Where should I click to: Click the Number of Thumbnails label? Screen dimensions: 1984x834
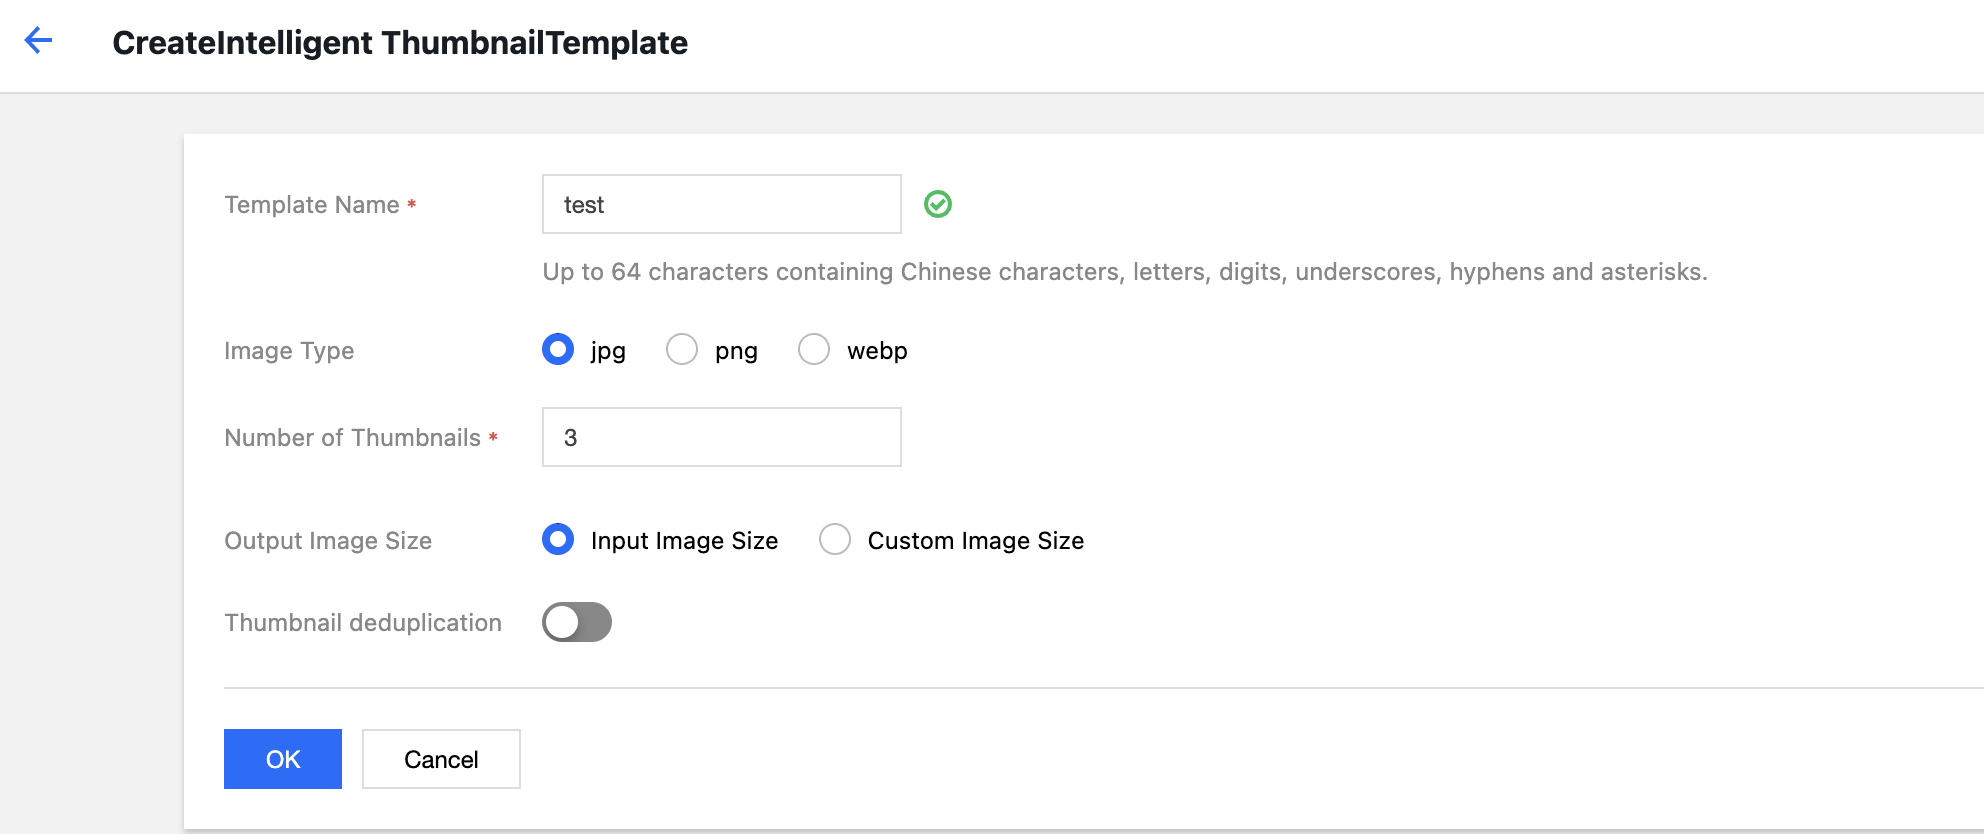click(x=352, y=438)
